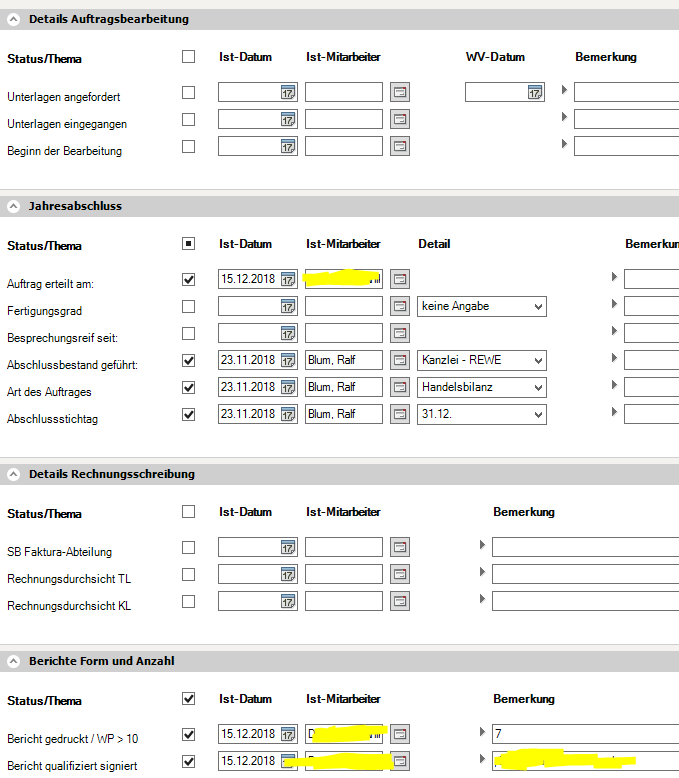Open calendar picker for Unterlagen angefordert Ist-Datum
Image resolution: width=679 pixels, height=778 pixels.
coord(288,92)
